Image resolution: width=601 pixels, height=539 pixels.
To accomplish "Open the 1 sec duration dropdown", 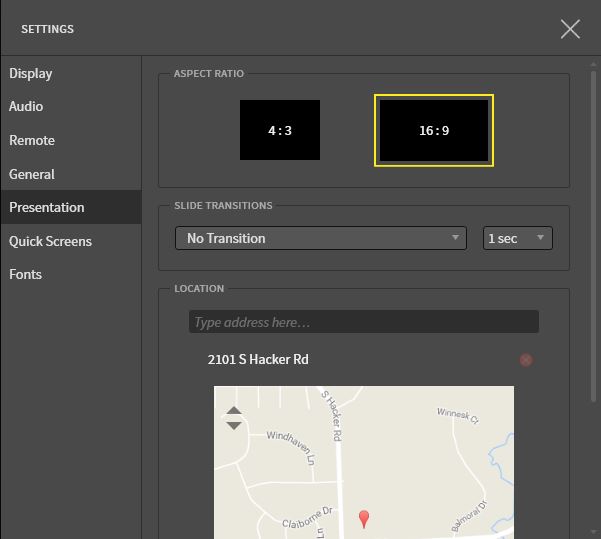I will click(x=517, y=238).
